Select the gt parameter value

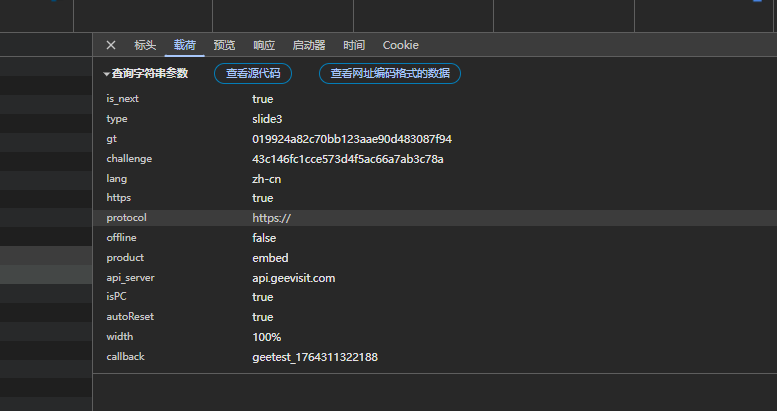pos(352,139)
